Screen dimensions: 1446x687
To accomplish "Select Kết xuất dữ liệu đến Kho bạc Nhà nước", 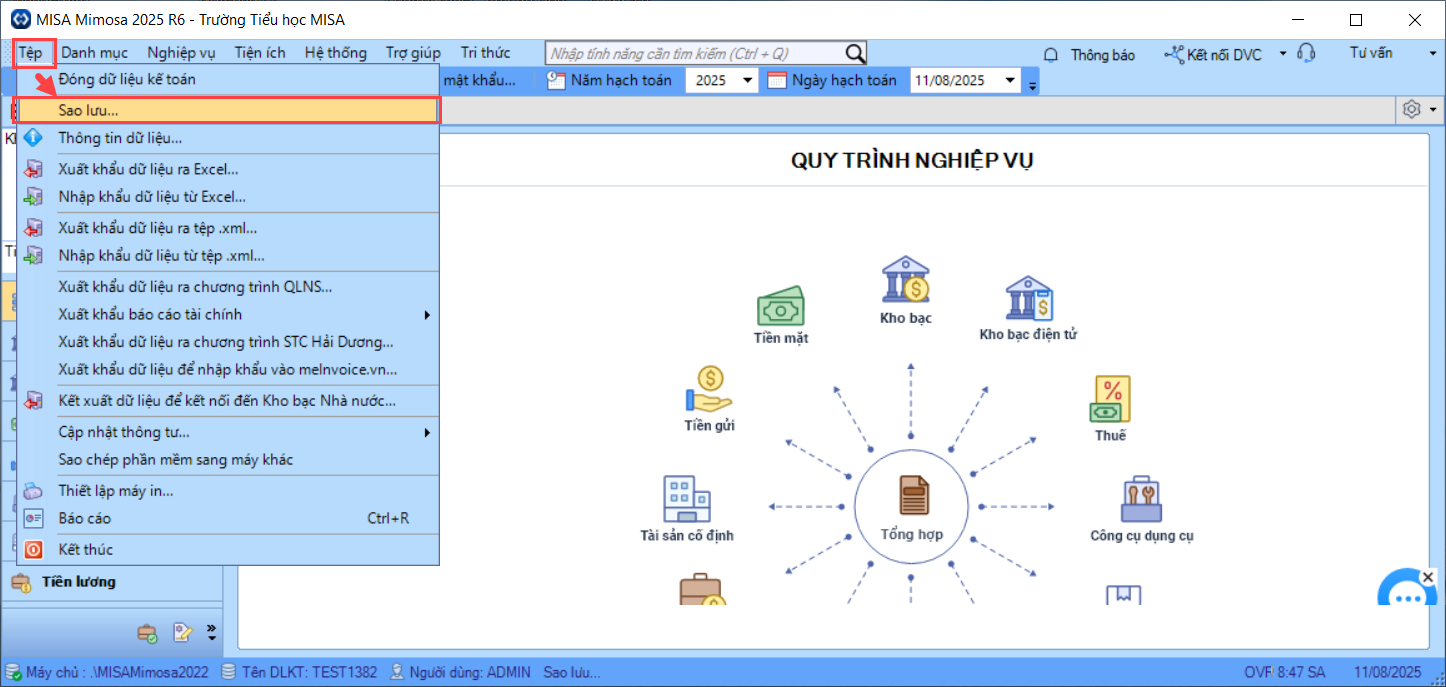I will [x=228, y=402].
